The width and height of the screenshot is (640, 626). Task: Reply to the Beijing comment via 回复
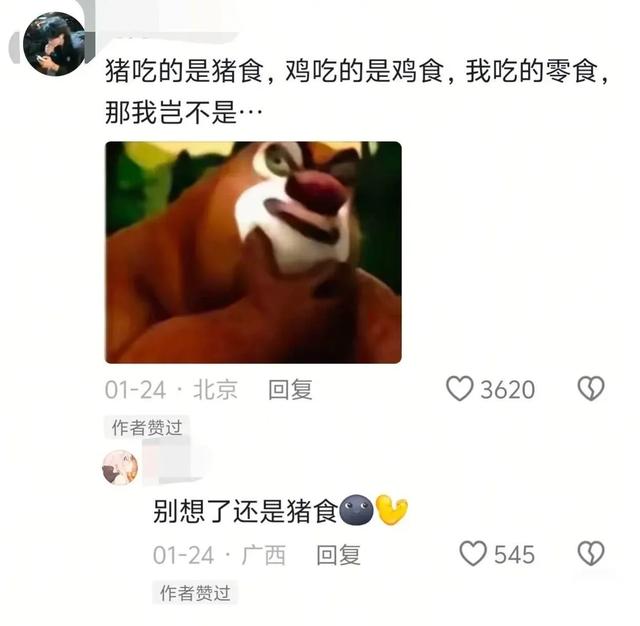click(x=290, y=389)
